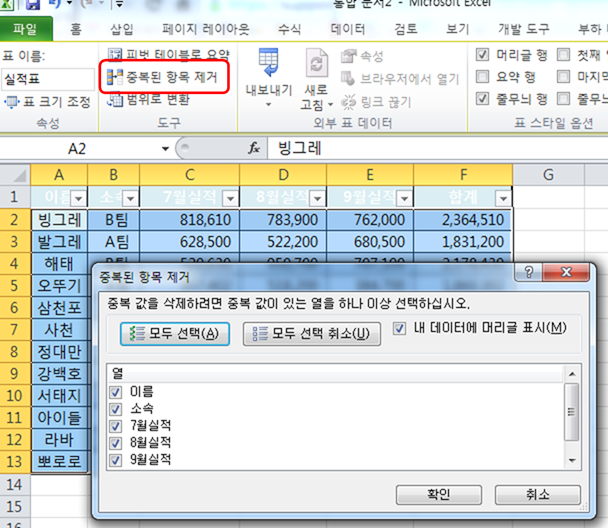Switch to the 홈 tab

[76, 29]
